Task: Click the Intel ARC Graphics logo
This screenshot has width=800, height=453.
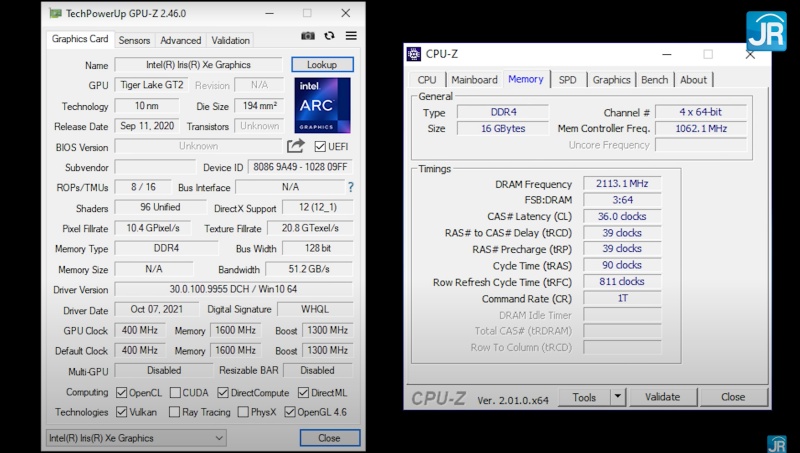Action: coord(322,106)
